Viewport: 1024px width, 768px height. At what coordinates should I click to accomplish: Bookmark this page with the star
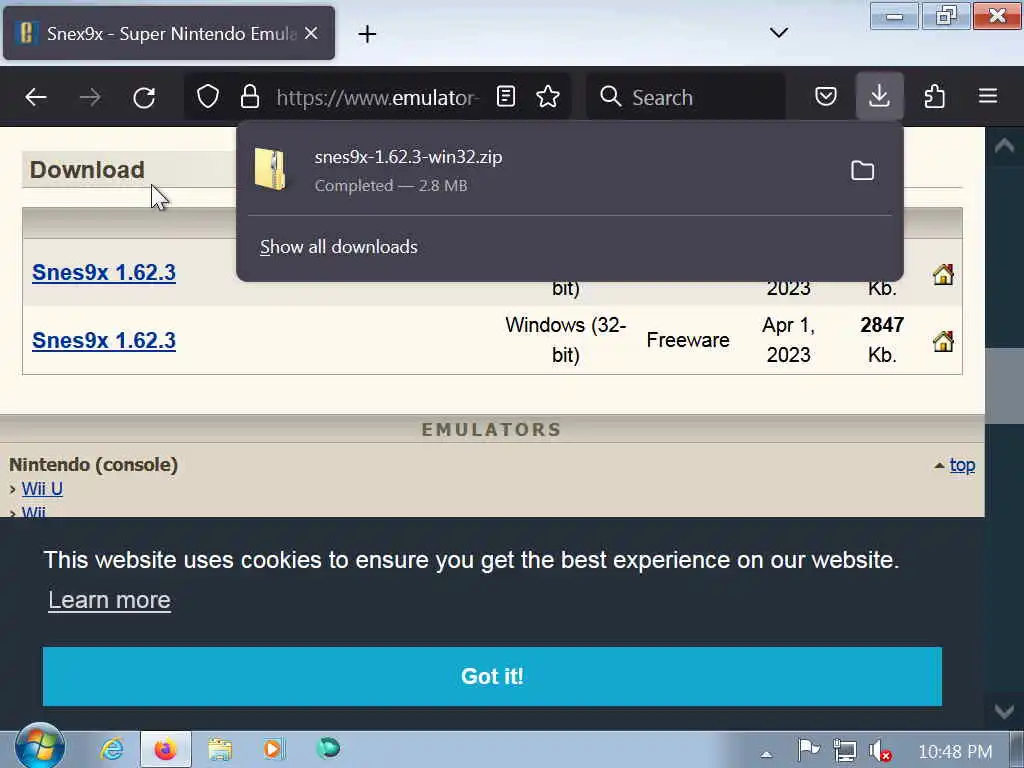[x=548, y=97]
